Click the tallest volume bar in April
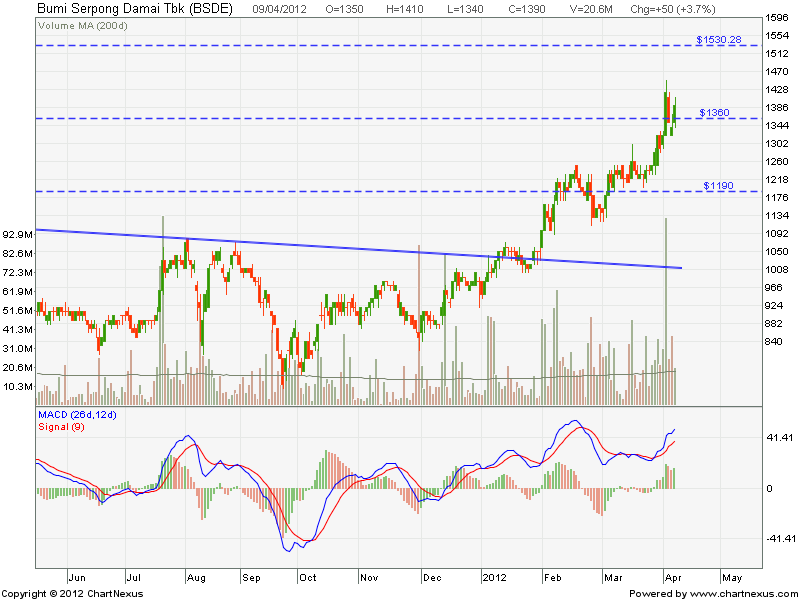 click(666, 311)
